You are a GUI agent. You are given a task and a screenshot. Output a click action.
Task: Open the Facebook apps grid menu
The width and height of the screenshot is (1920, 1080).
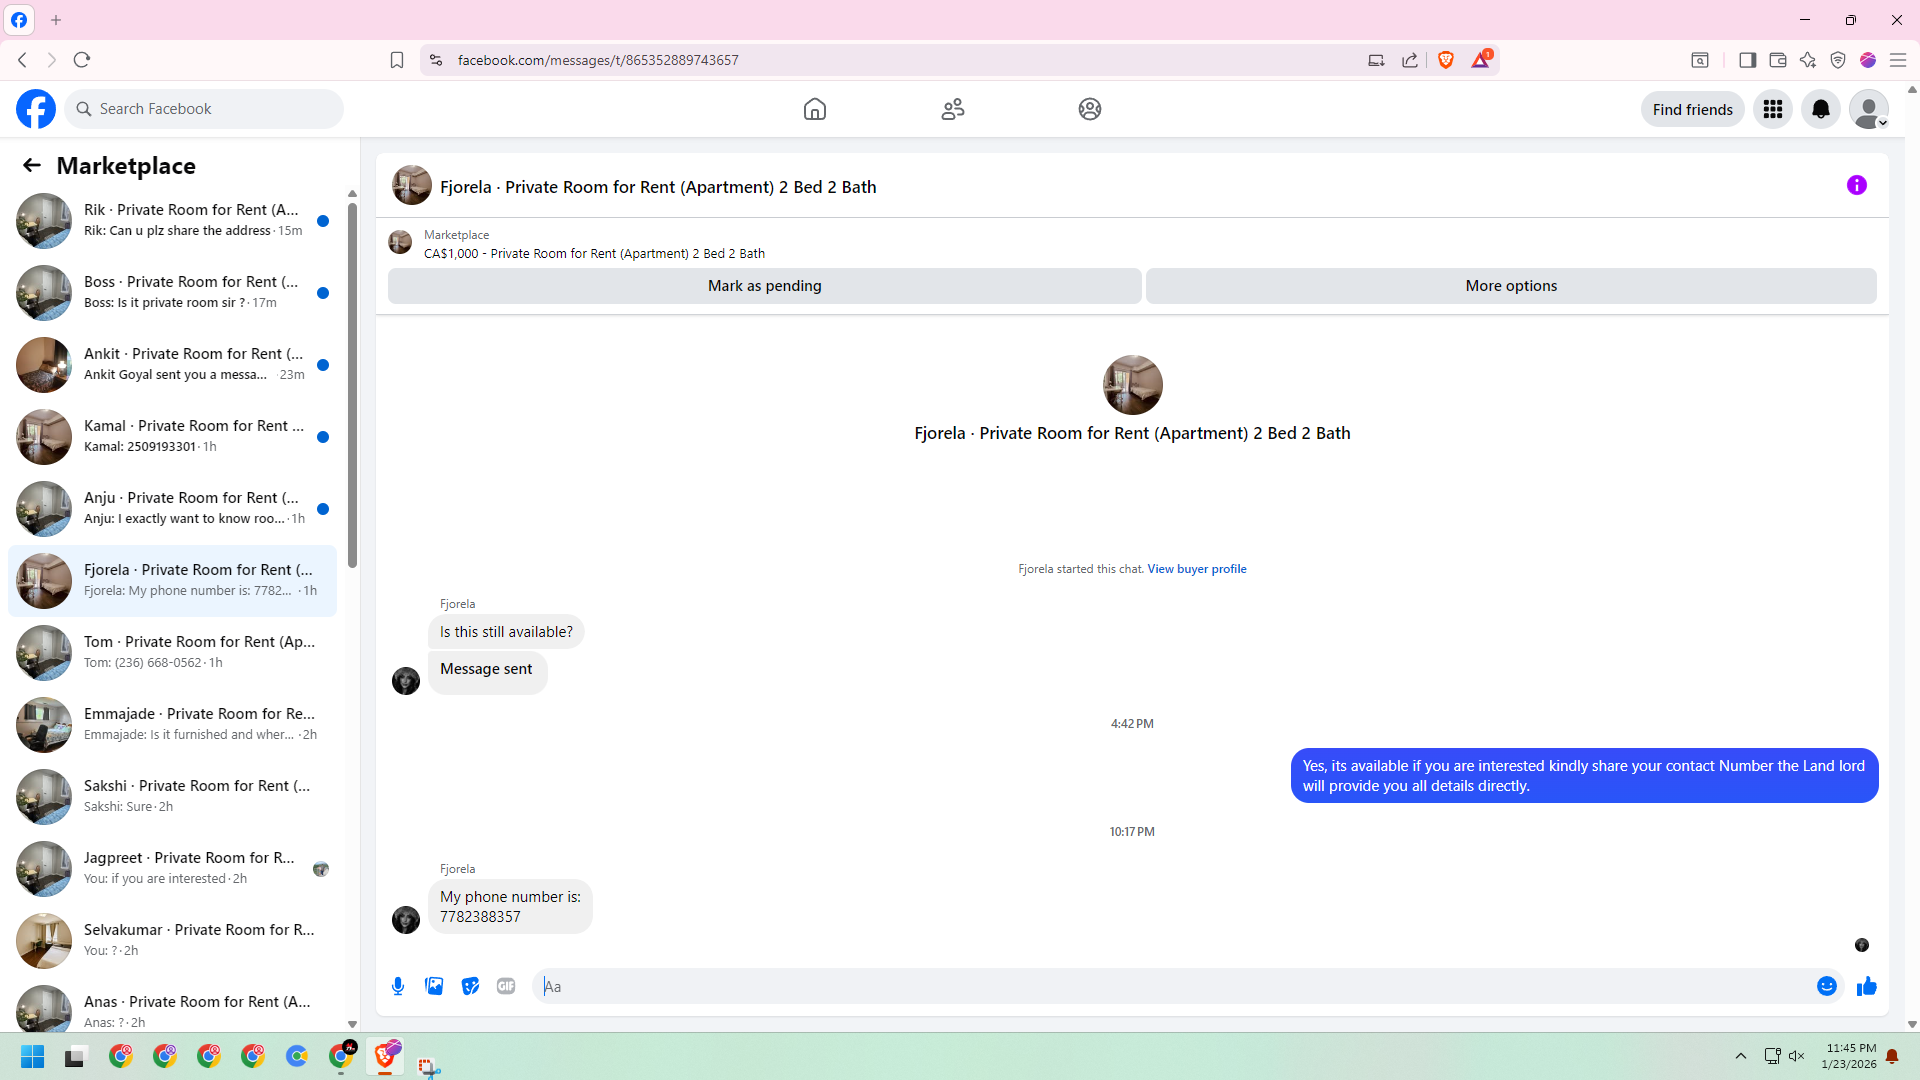[x=1772, y=109]
